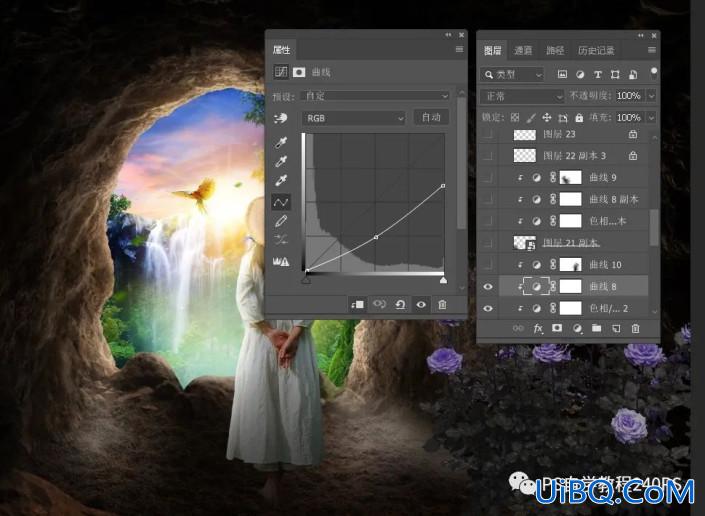Screen dimensions: 705x516
Task: Collapse the Properties panel with double arrows
Action: [x=448, y=35]
